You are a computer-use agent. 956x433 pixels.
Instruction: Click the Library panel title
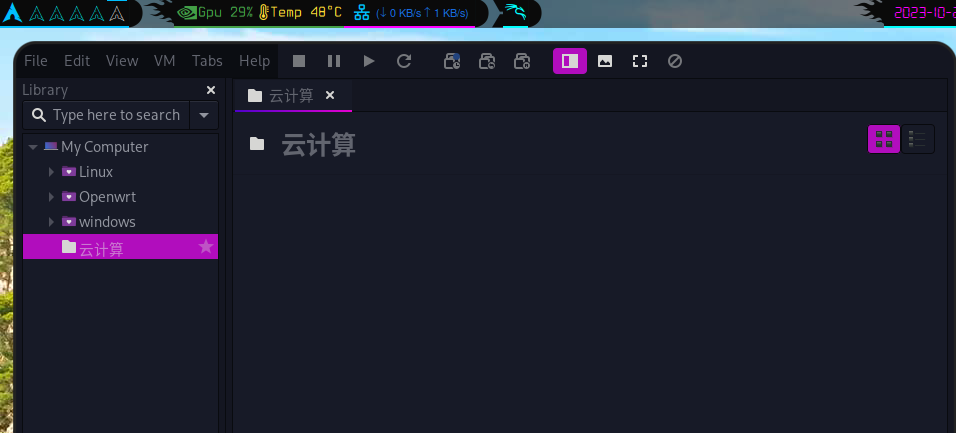[x=45, y=90]
